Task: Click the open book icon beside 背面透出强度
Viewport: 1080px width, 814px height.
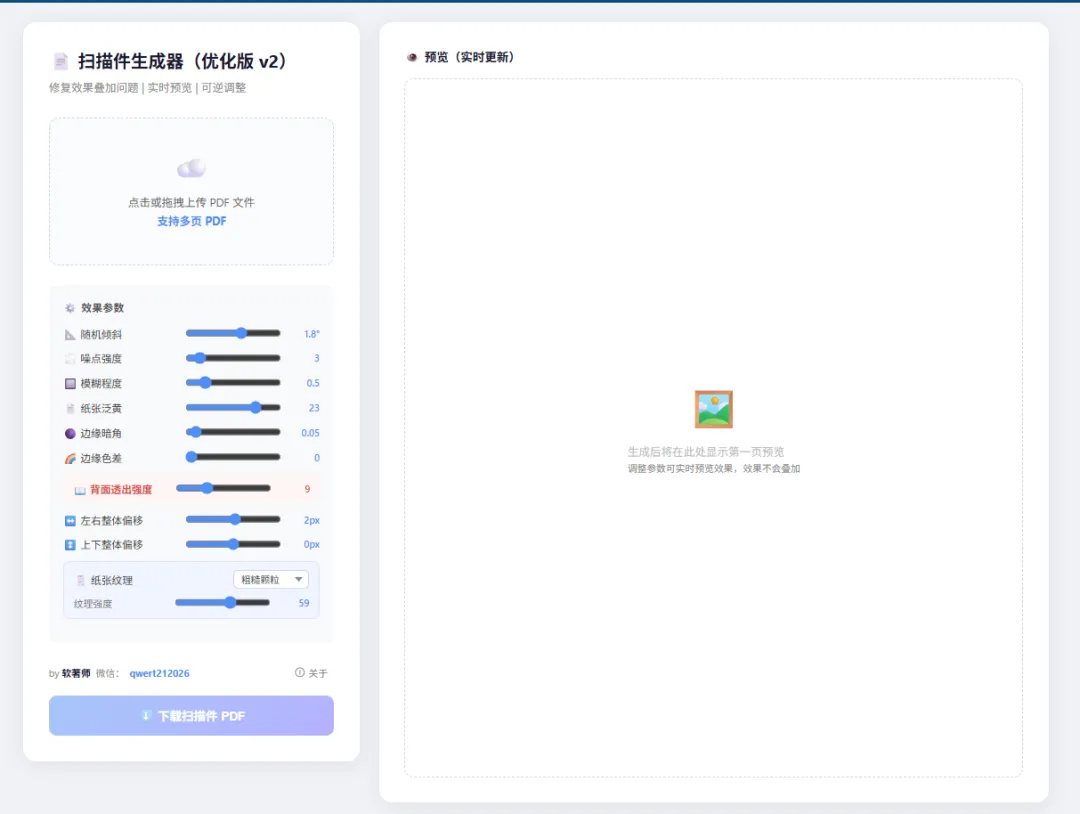Action: (x=80, y=490)
